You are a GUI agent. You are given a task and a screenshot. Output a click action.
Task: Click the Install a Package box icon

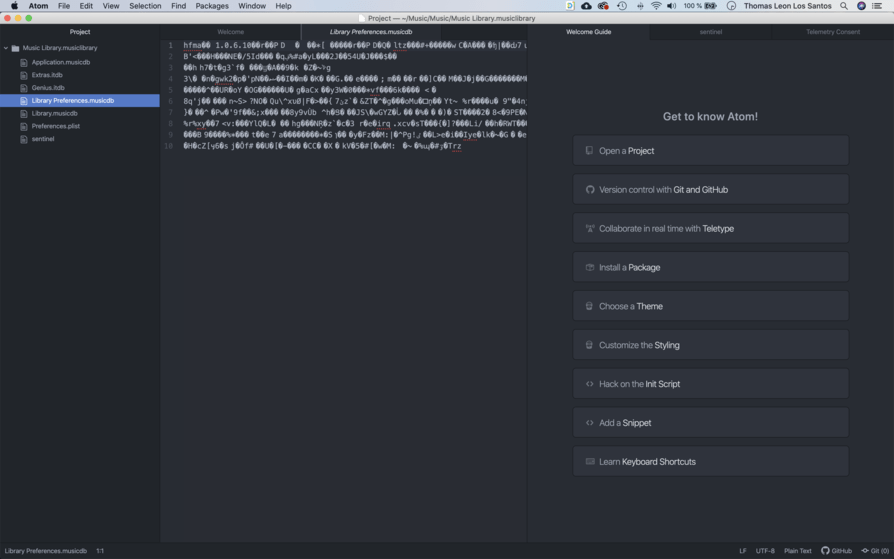(590, 267)
